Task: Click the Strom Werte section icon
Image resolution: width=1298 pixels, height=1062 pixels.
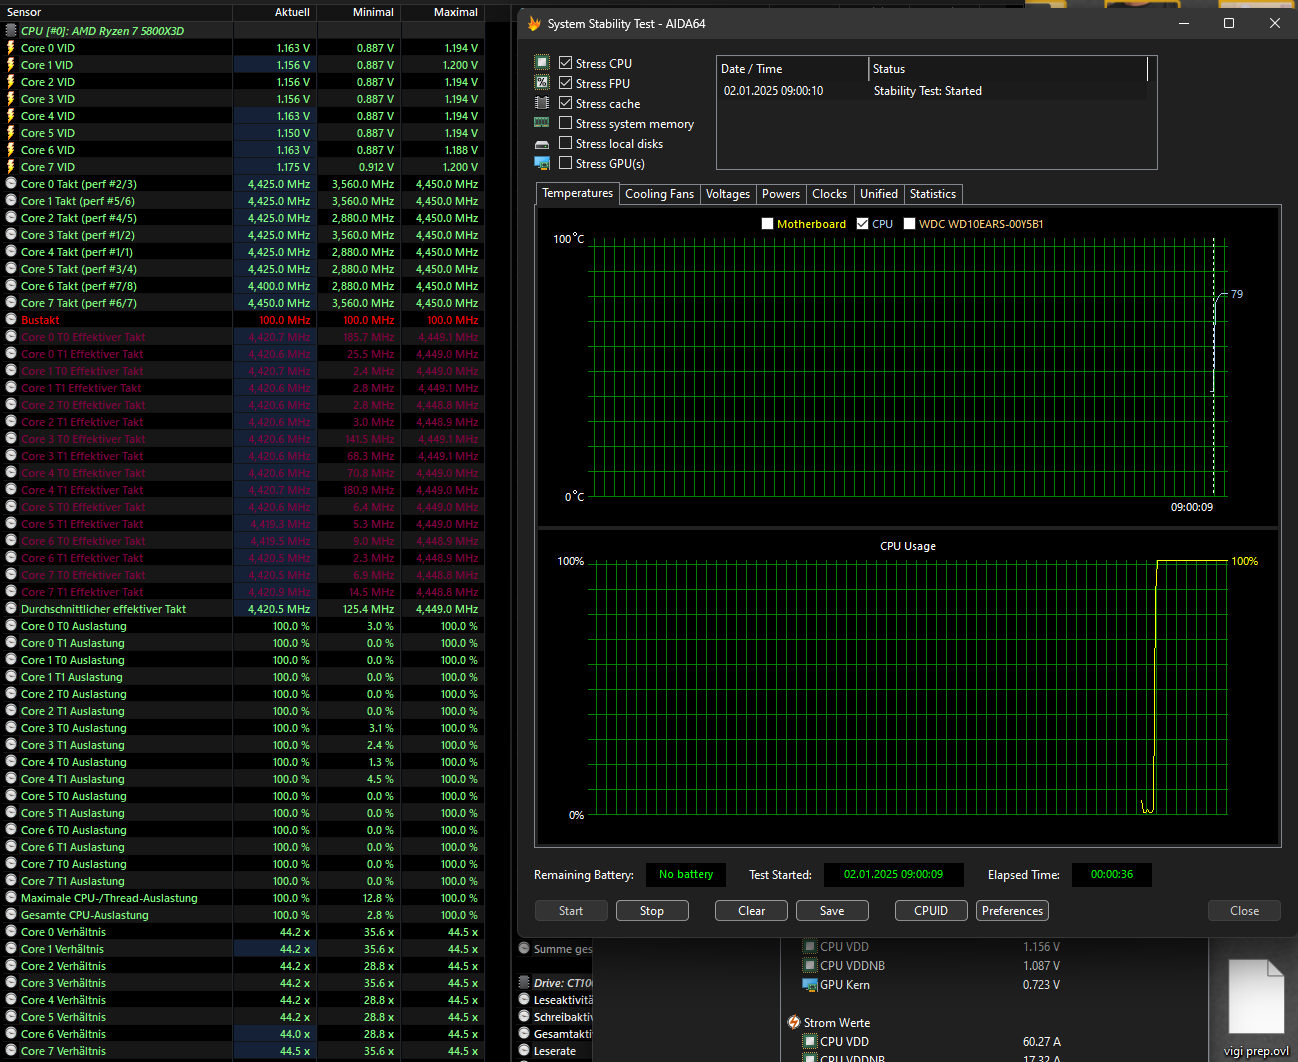Action: tap(794, 1022)
